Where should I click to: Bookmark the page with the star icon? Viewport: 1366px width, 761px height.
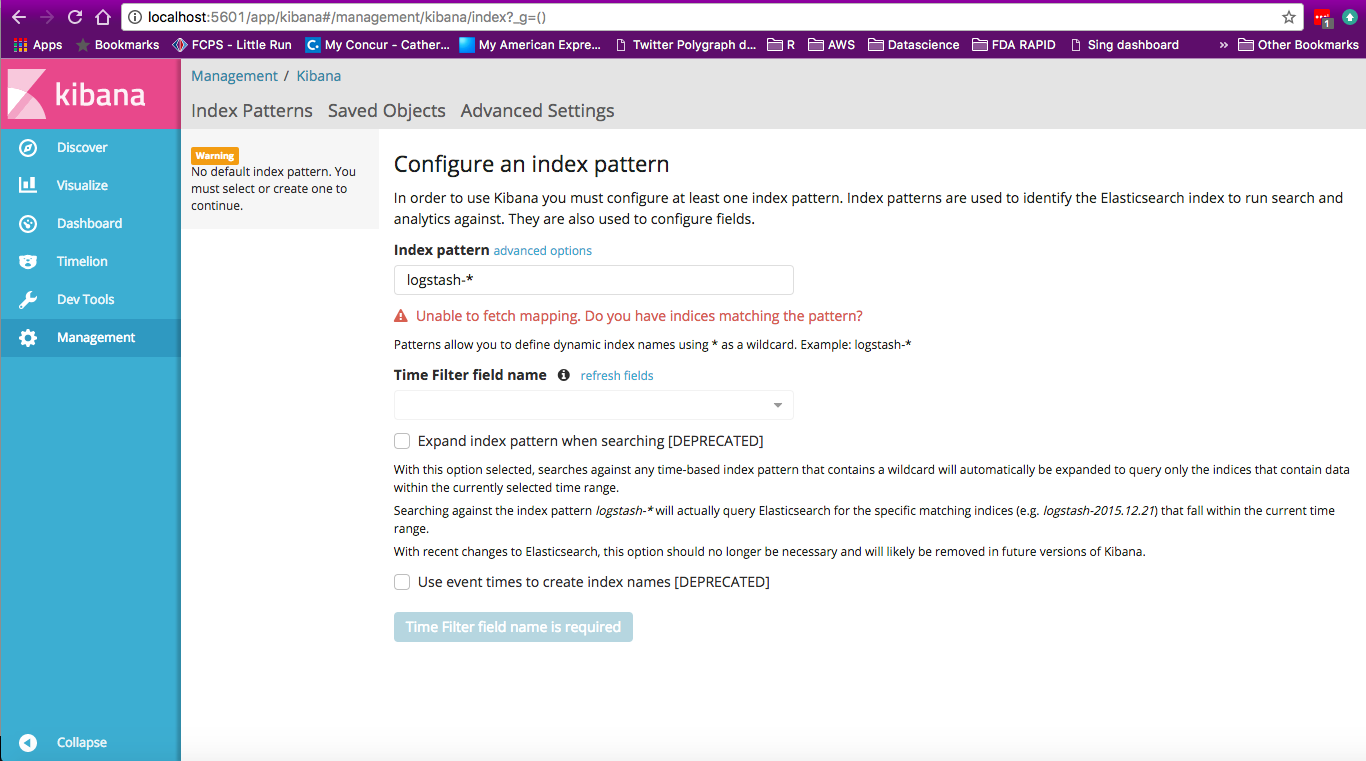1289,17
